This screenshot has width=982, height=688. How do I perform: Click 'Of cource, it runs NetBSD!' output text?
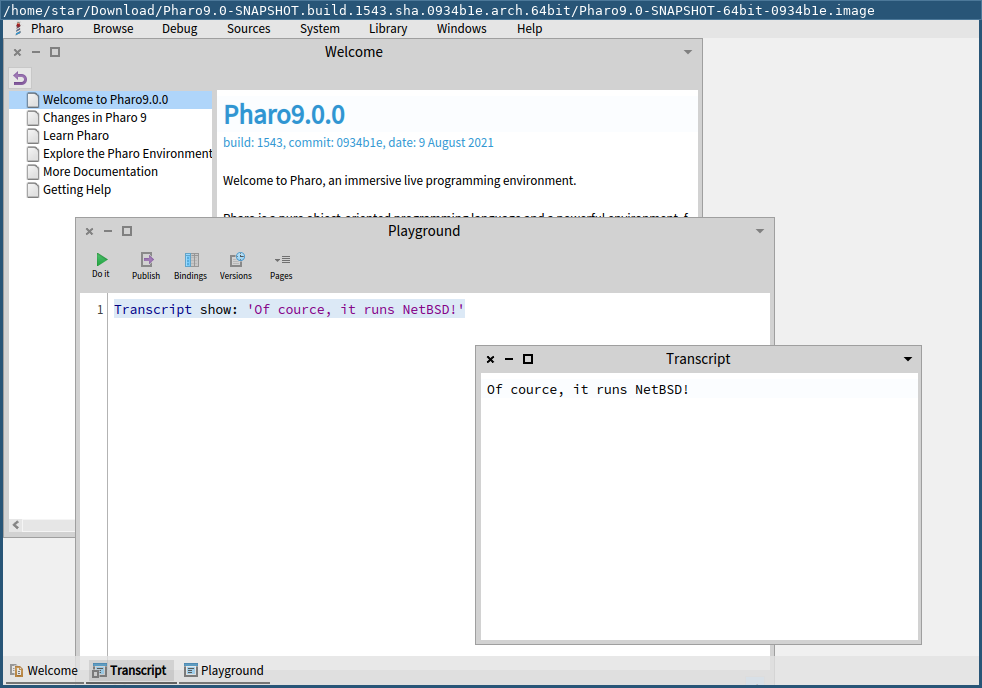[587, 389]
